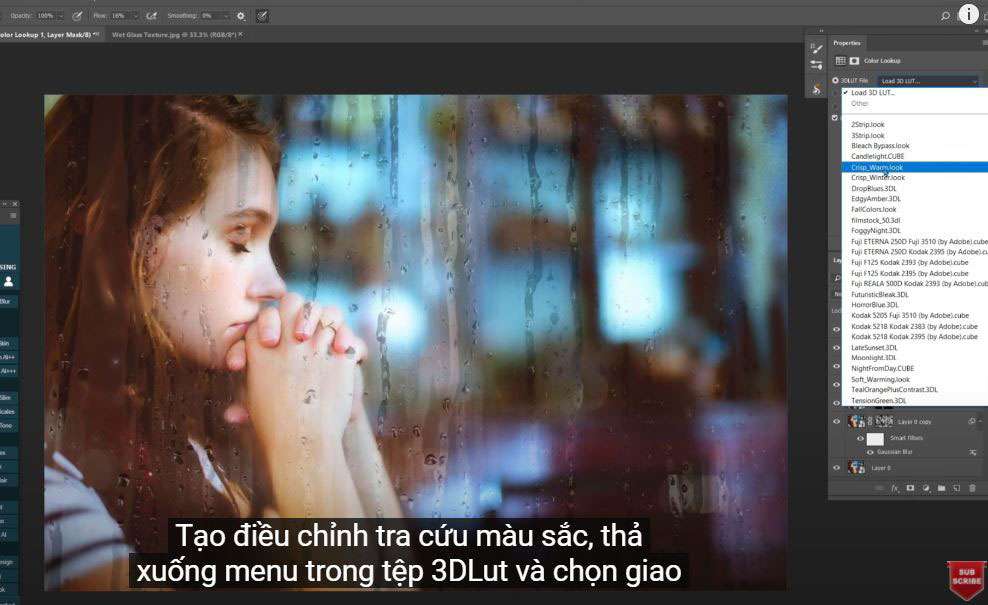Viewport: 988px width, 605px height.
Task: Select the Color Lookup grid icon in Properties
Action: 841,60
